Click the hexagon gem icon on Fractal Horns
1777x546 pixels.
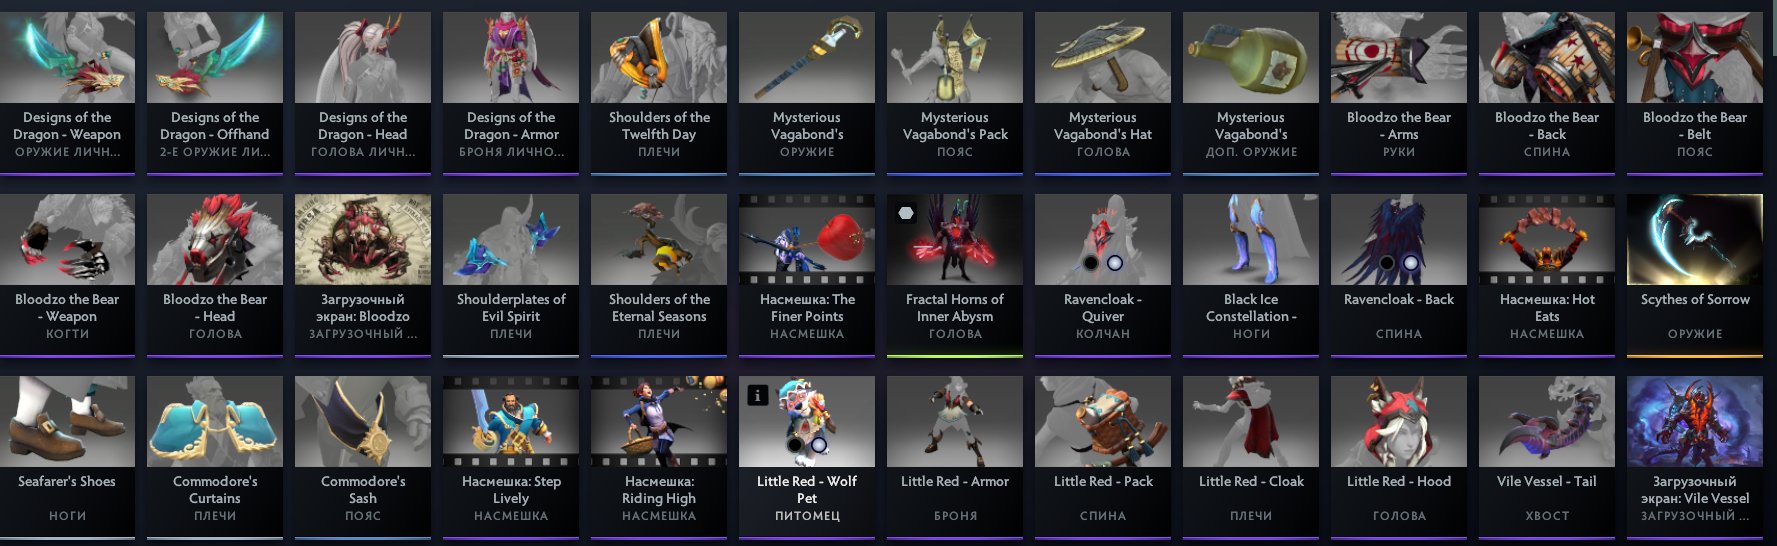point(905,213)
